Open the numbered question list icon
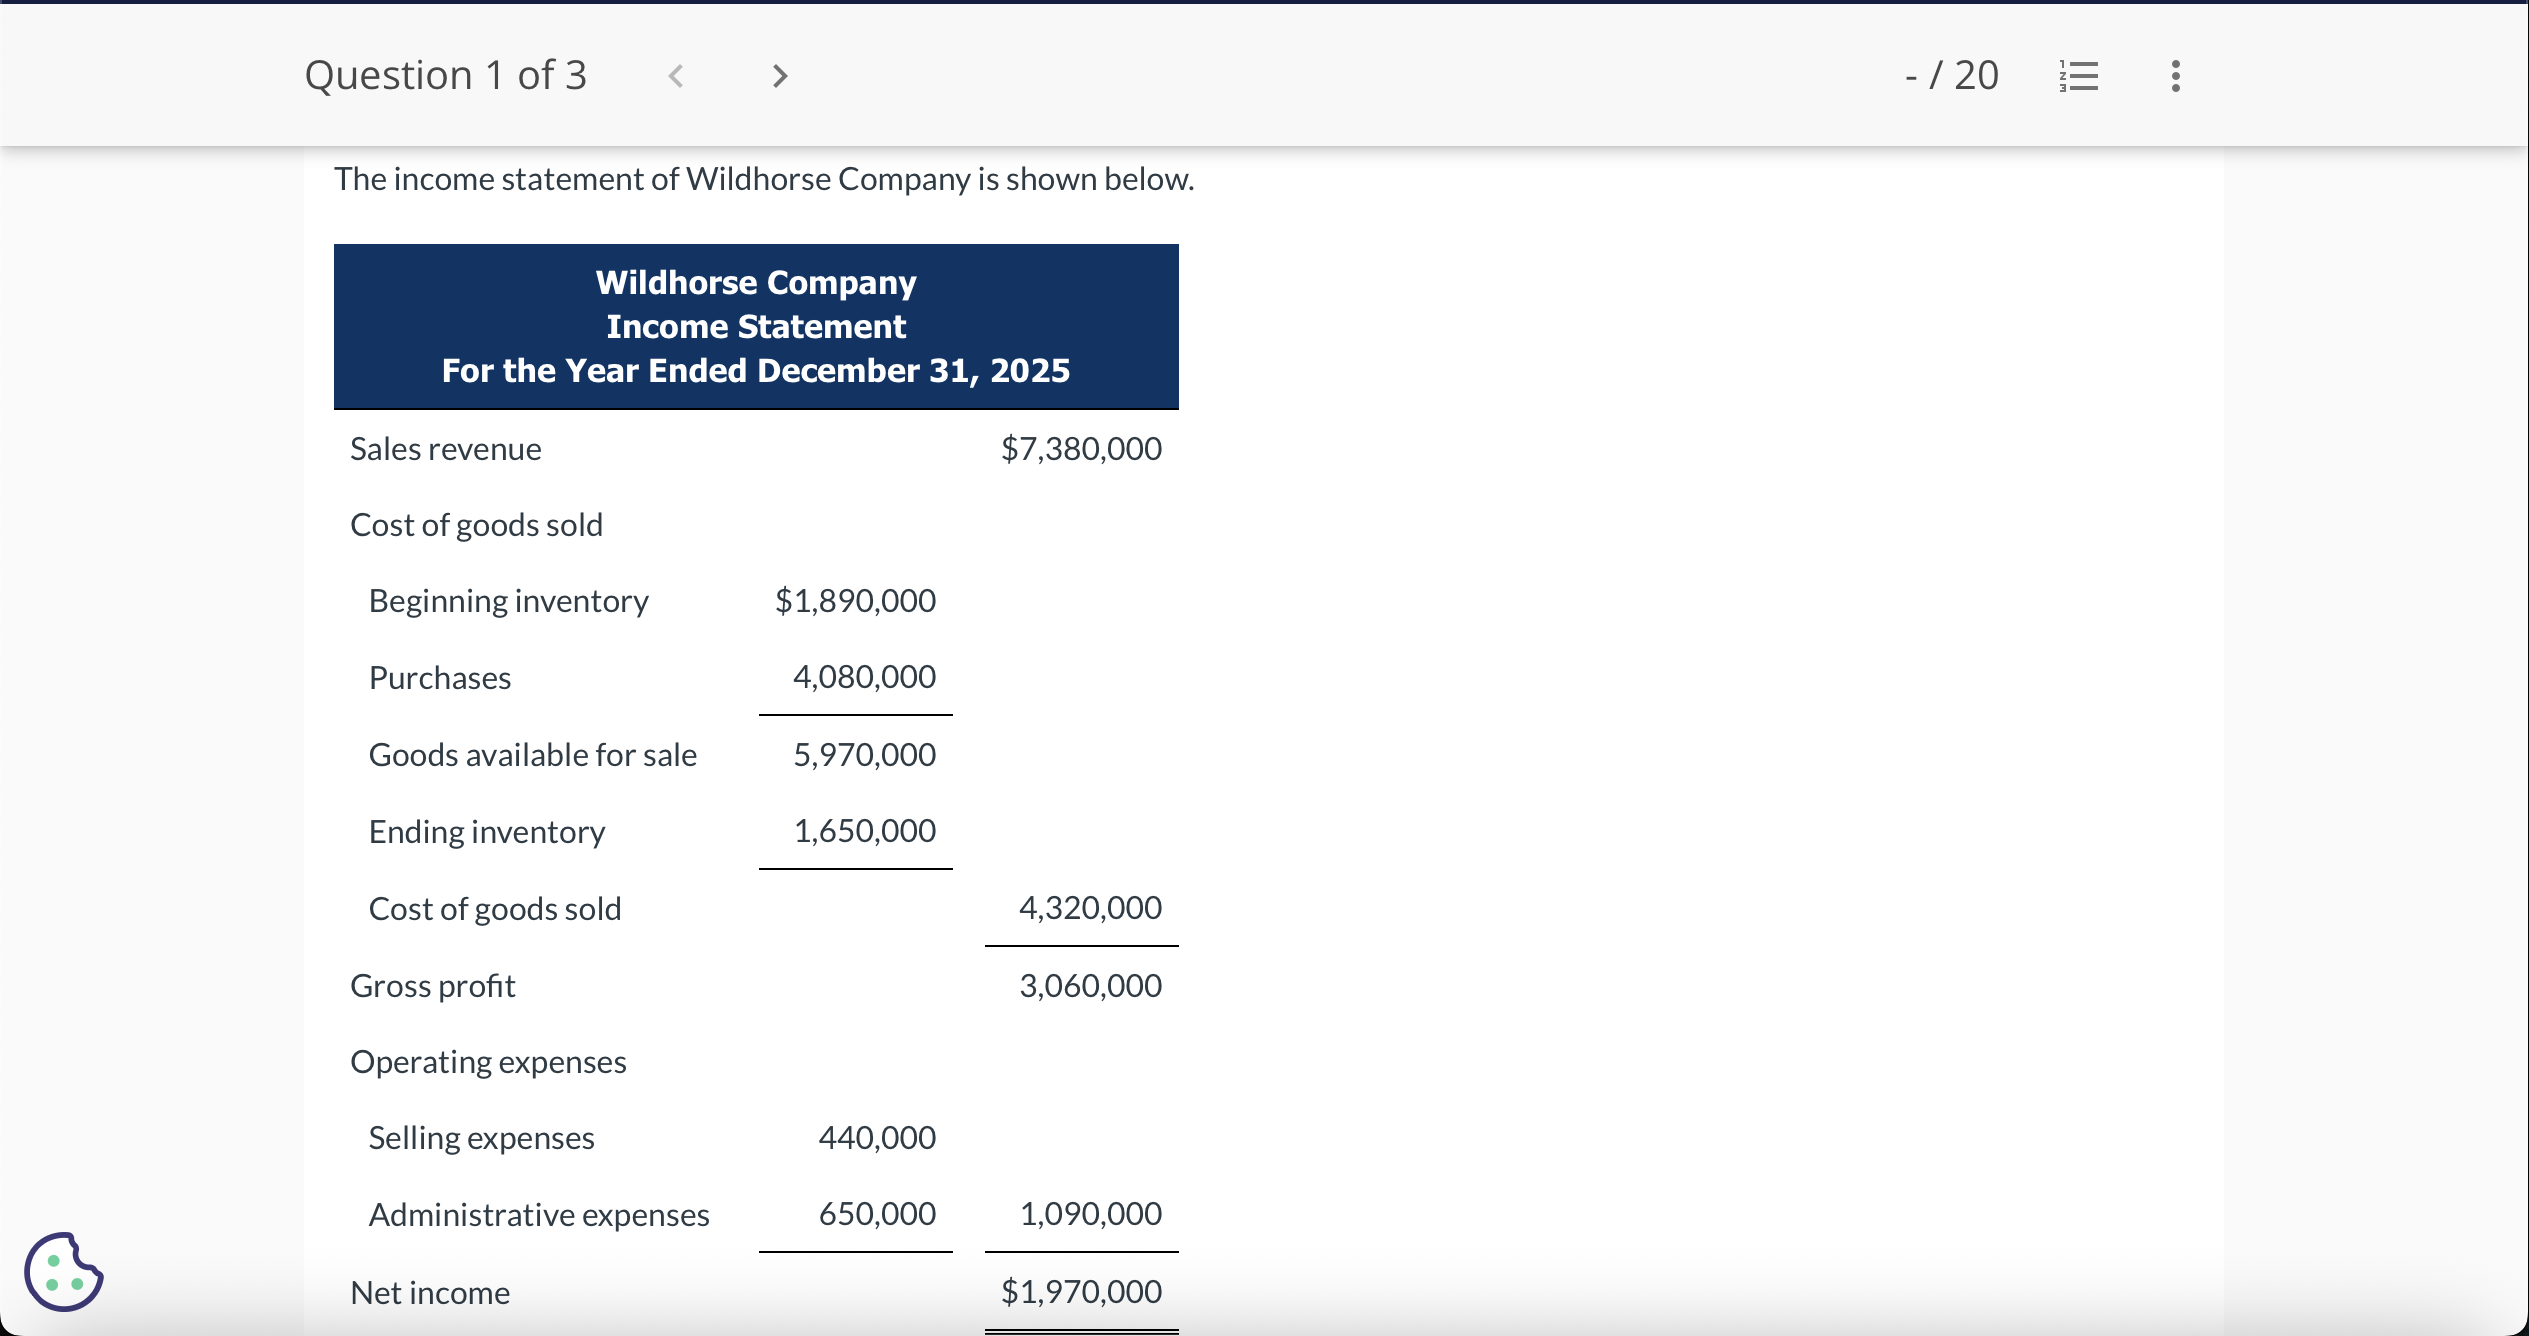This screenshot has width=2529, height=1336. (2079, 75)
